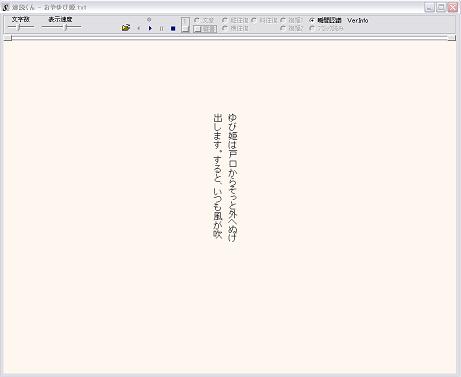This screenshot has width=461, height=377.
Task: Click the small vertical slider beside stop button
Action: (x=185, y=25)
